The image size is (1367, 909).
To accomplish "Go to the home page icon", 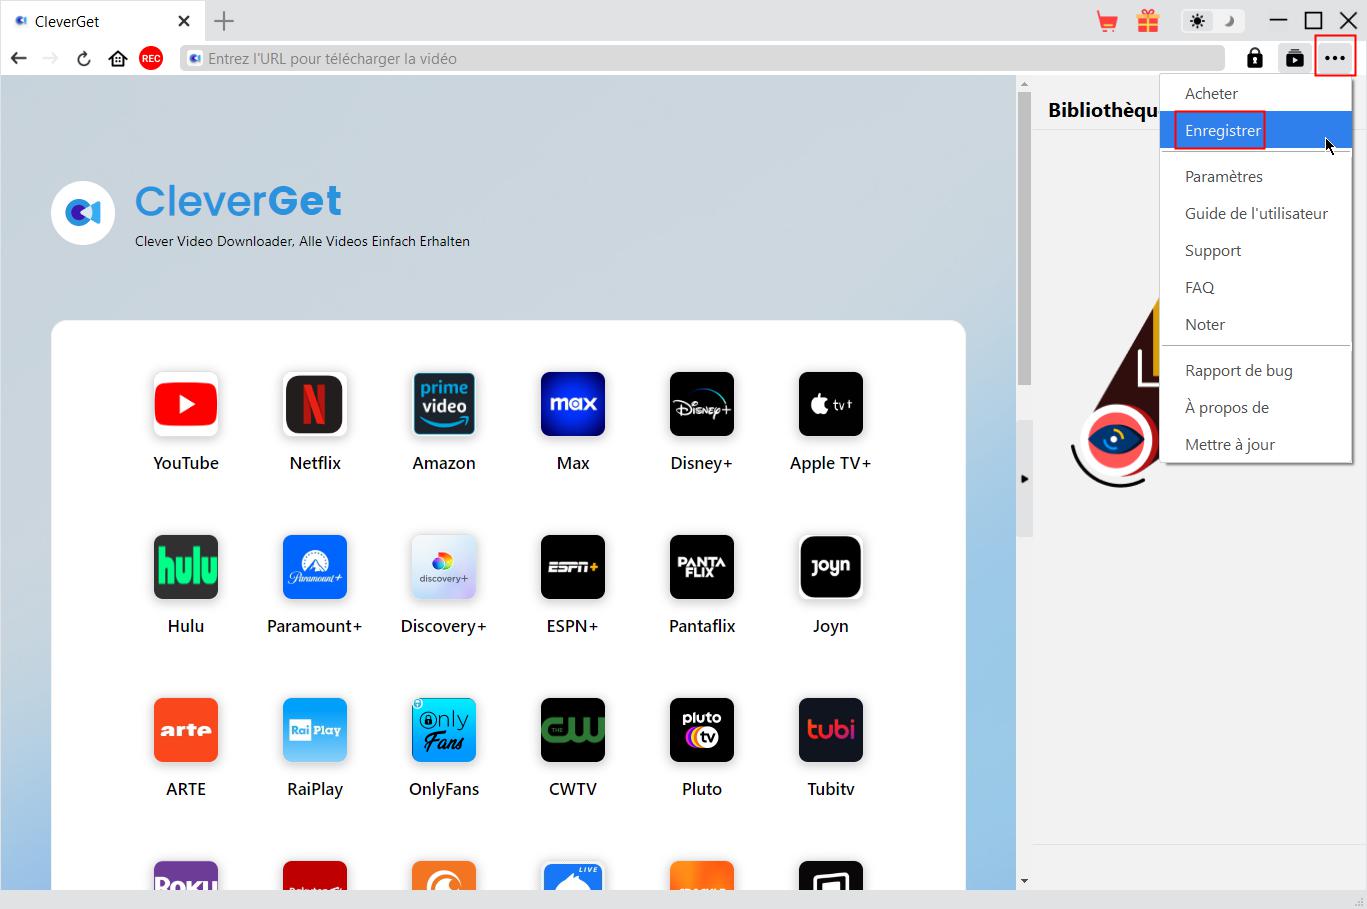I will [118, 59].
